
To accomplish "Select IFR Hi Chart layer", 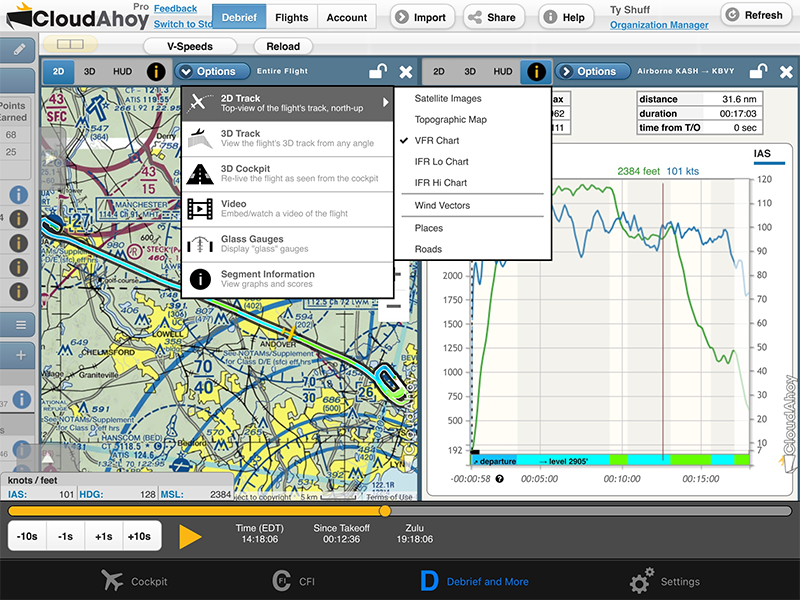I will [440, 183].
